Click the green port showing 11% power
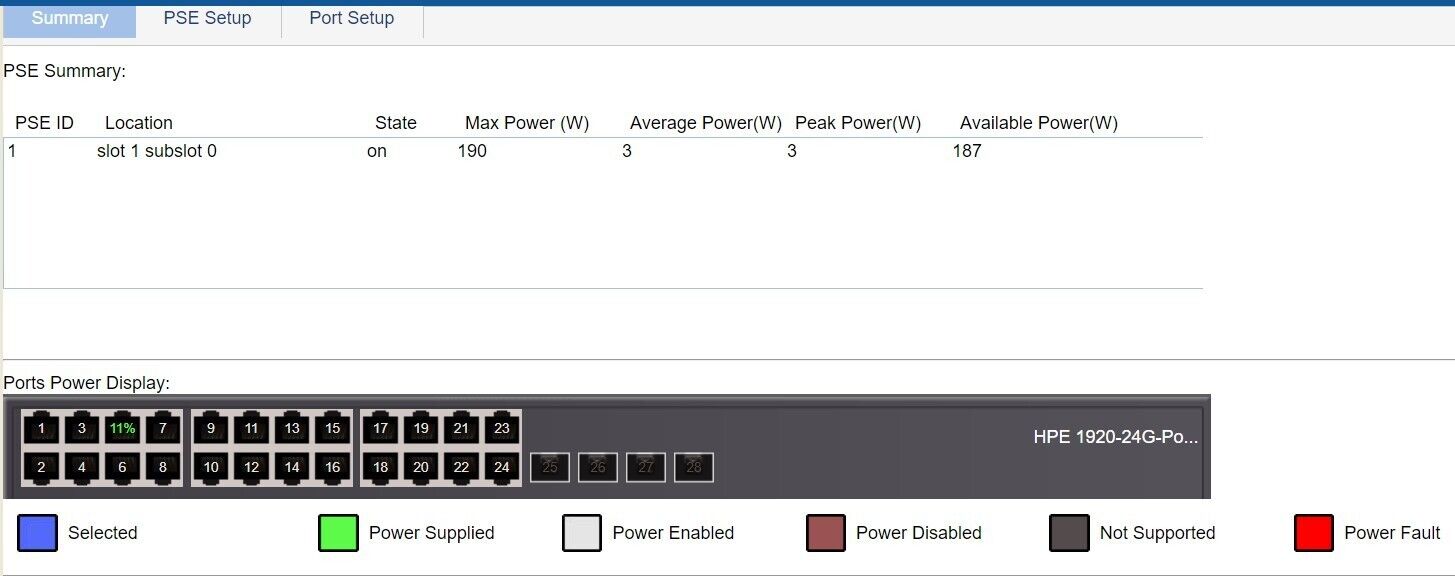The width and height of the screenshot is (1455, 576). point(120,428)
